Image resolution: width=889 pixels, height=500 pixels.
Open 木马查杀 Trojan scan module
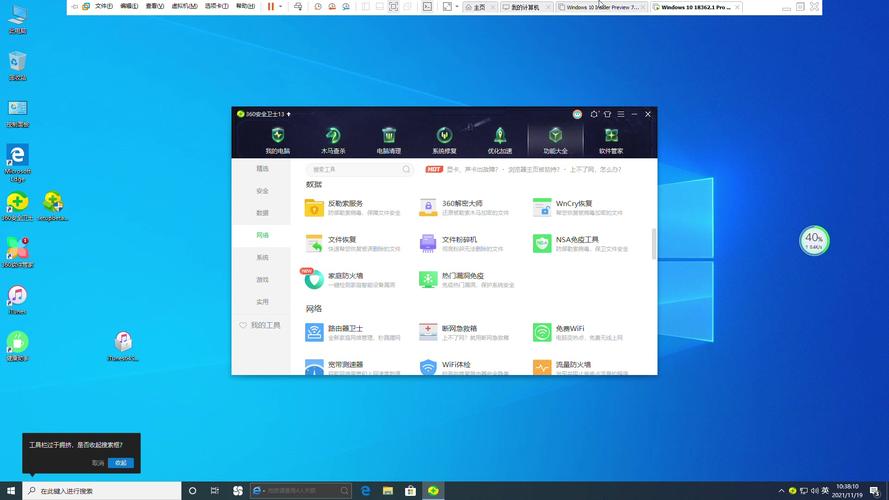333,141
